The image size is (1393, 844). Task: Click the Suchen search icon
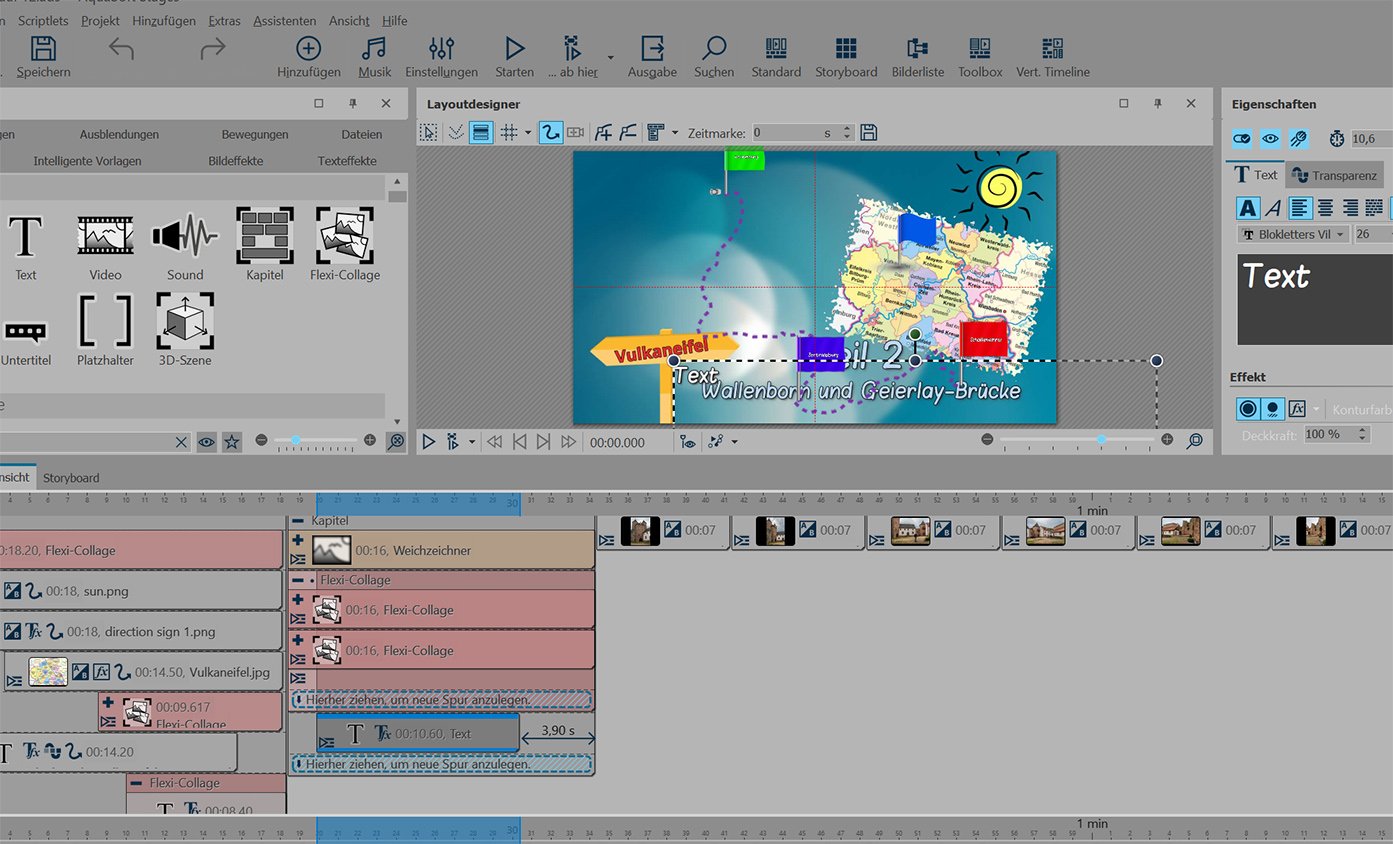[x=713, y=50]
